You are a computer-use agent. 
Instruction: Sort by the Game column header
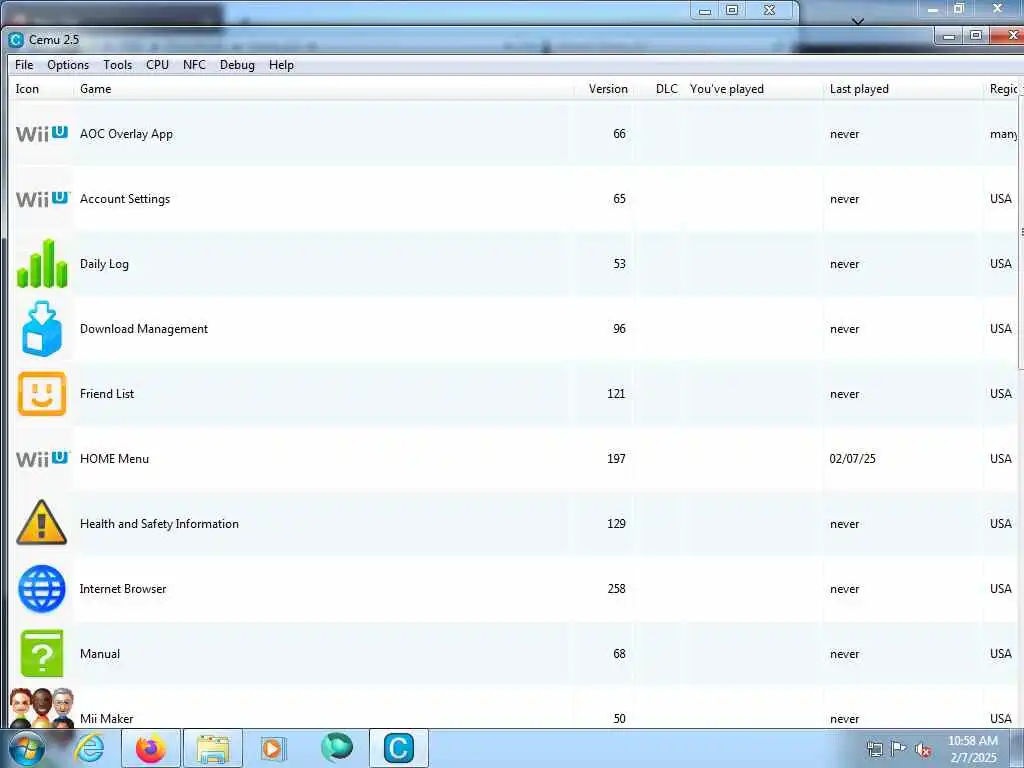click(x=323, y=89)
